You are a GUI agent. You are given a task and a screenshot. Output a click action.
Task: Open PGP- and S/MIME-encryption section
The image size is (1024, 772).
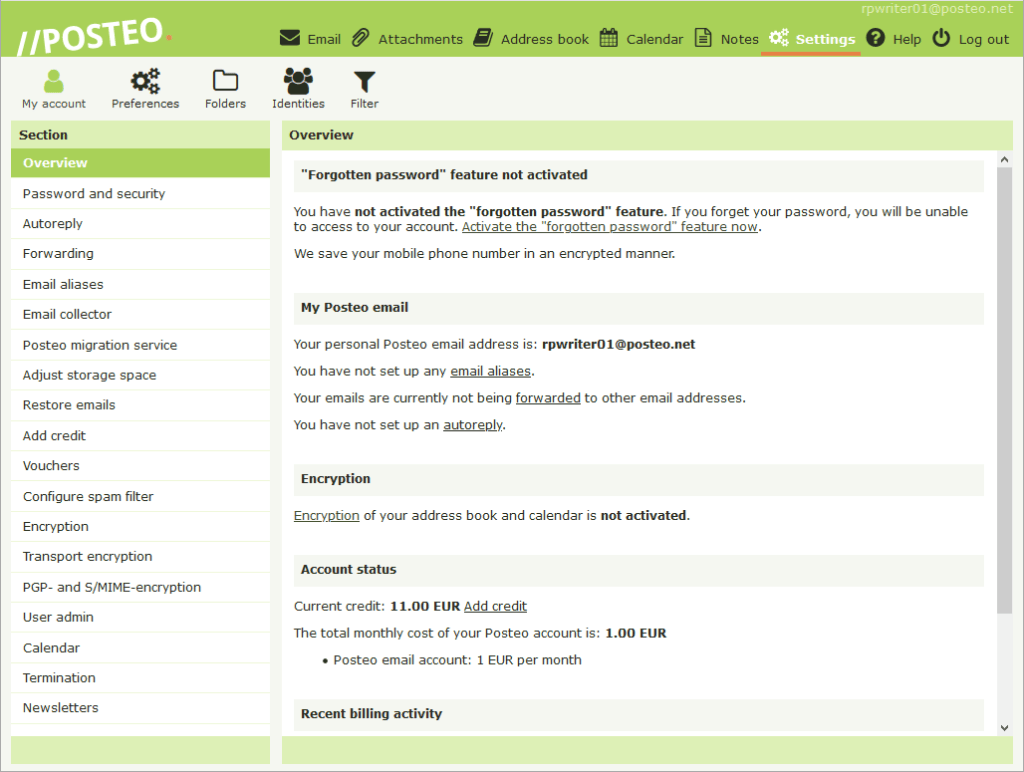(140, 587)
